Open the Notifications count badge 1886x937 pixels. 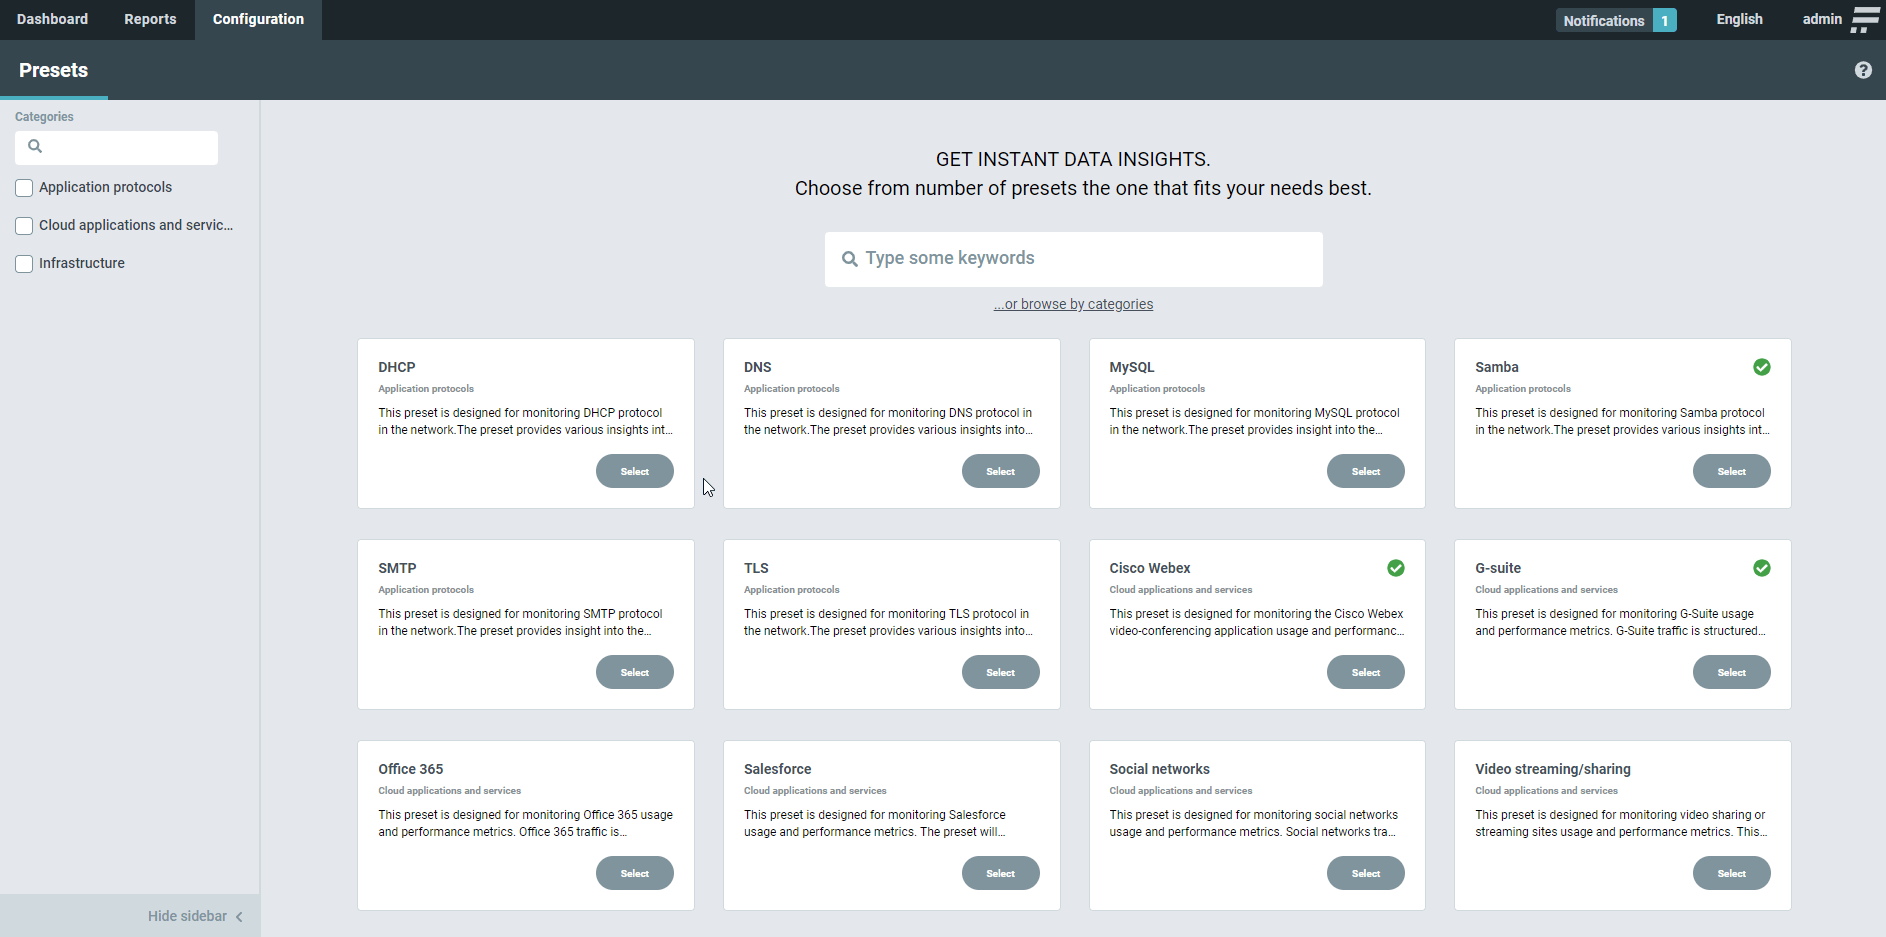[1665, 20]
